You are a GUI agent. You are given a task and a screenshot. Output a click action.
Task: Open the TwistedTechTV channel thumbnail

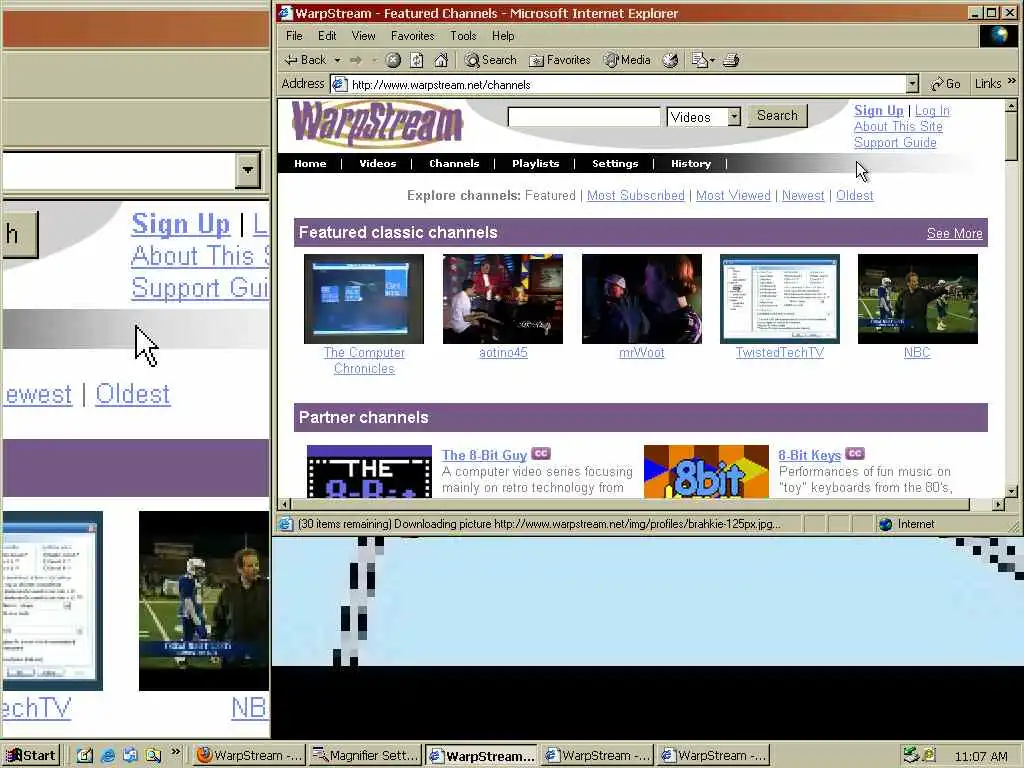[x=780, y=299]
